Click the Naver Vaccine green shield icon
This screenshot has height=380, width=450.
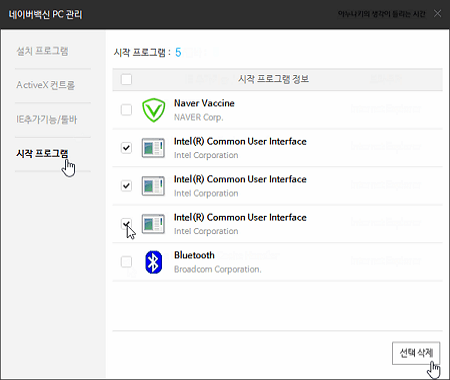153,110
